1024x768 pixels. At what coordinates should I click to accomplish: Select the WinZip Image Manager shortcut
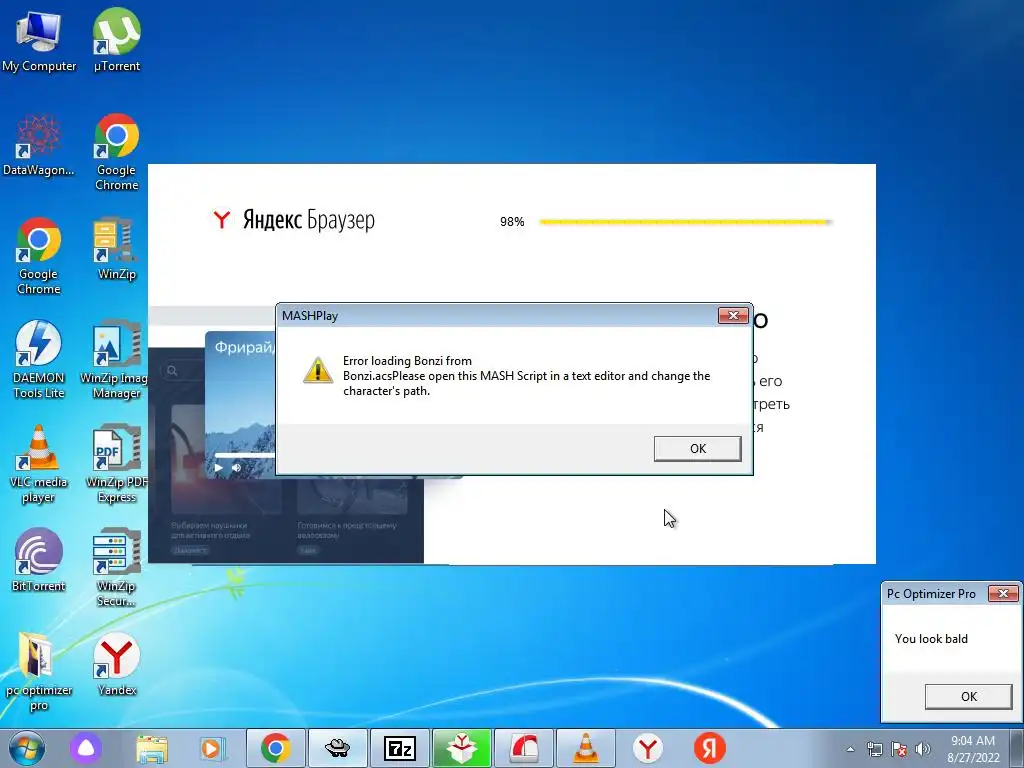coord(115,360)
